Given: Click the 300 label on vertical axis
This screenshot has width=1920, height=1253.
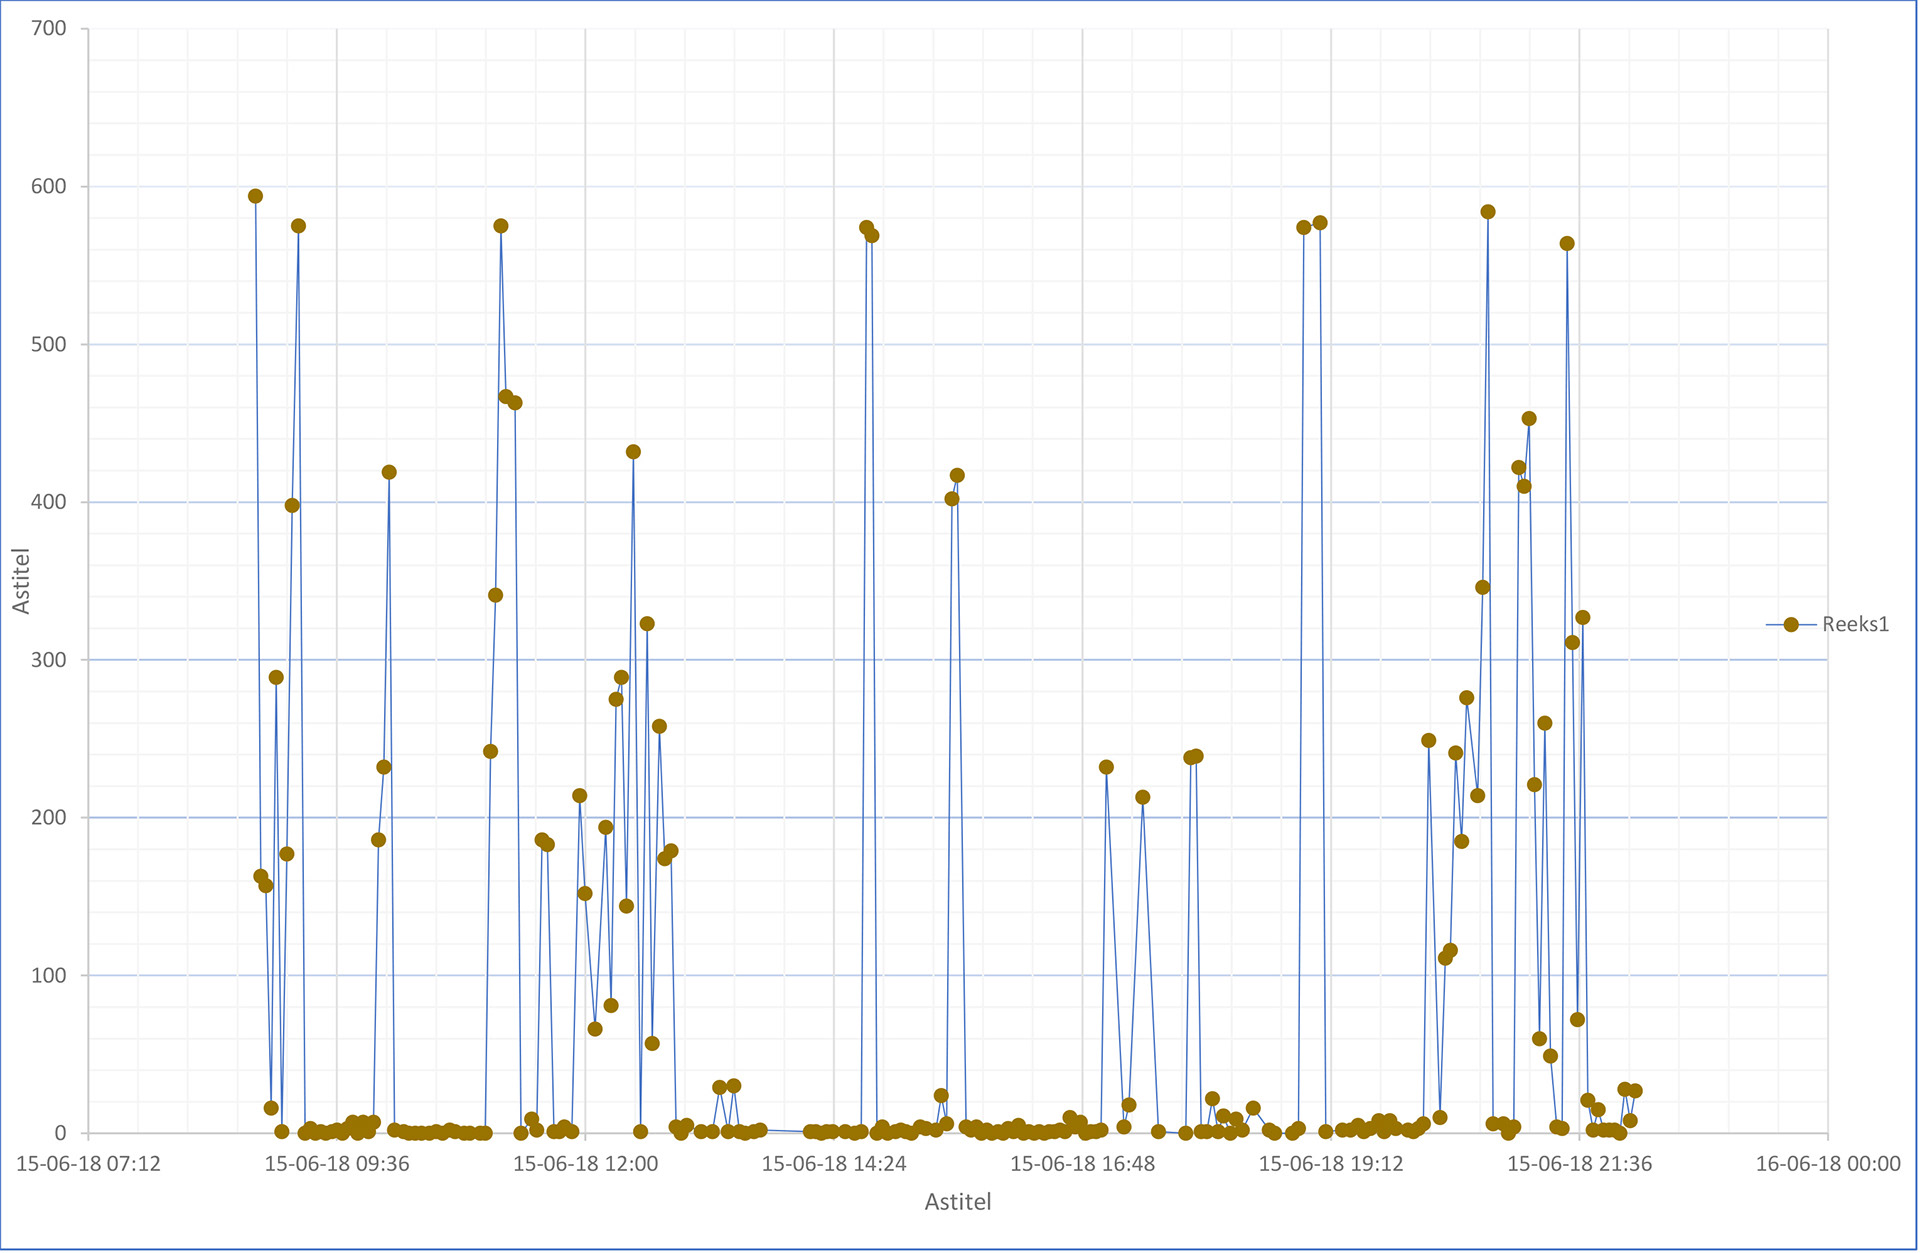Looking at the screenshot, I should point(48,660).
